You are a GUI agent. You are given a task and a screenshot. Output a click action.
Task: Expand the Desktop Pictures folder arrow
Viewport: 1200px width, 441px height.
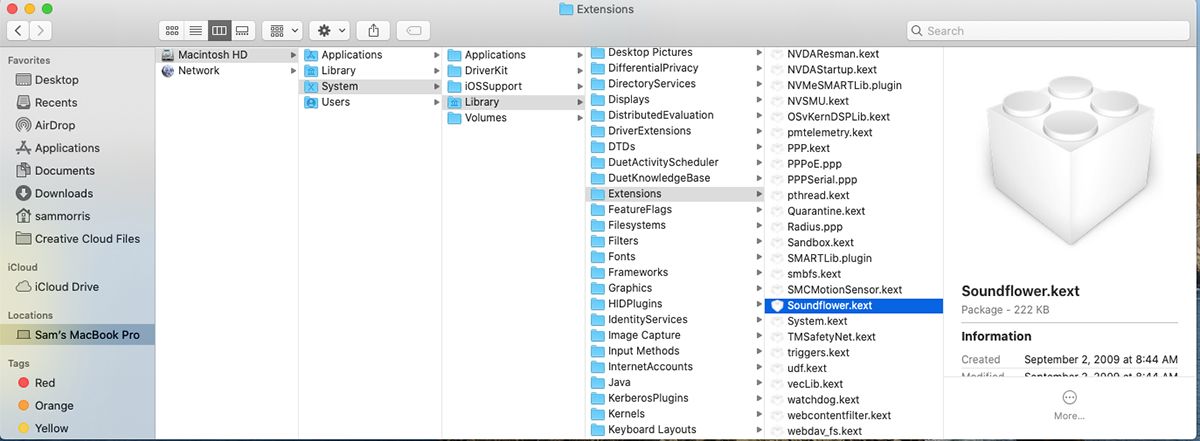[759, 52]
